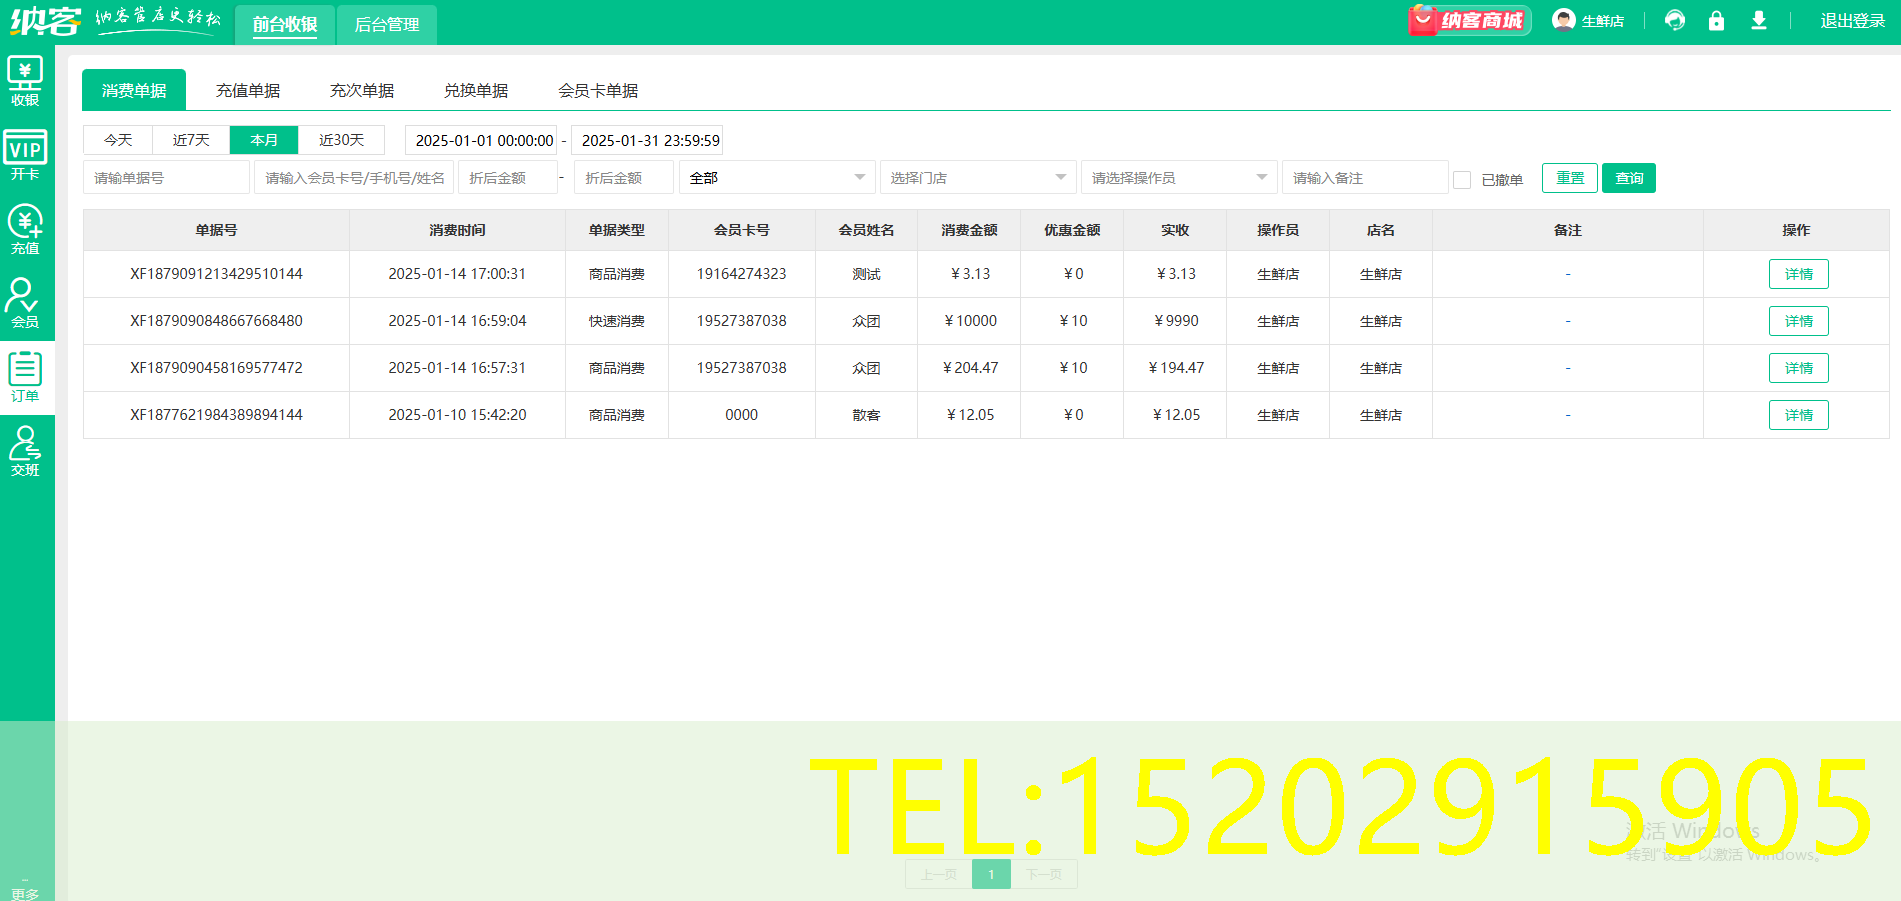Toggle the 已撤单 checkbox
The image size is (1901, 901).
(x=1462, y=179)
